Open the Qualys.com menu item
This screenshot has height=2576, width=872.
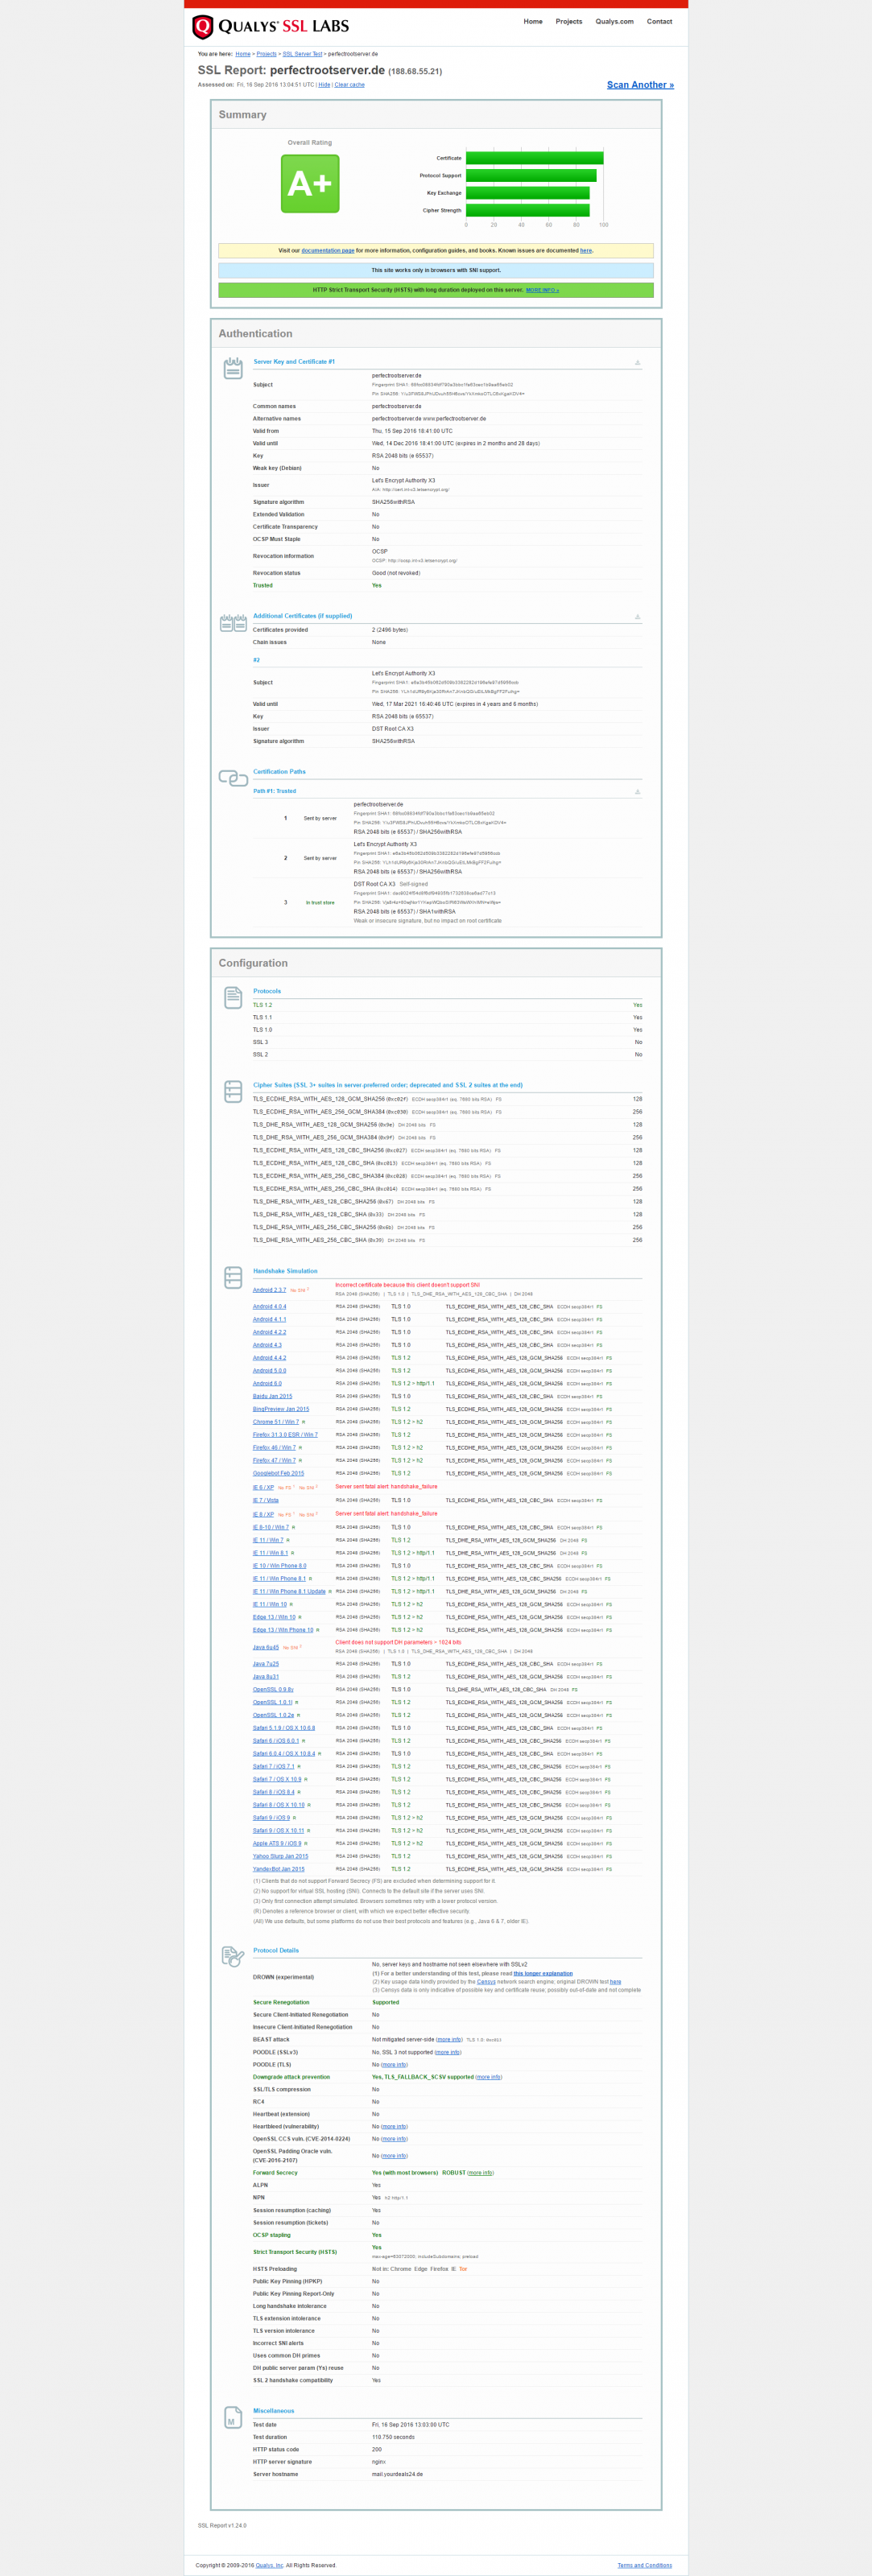[614, 21]
